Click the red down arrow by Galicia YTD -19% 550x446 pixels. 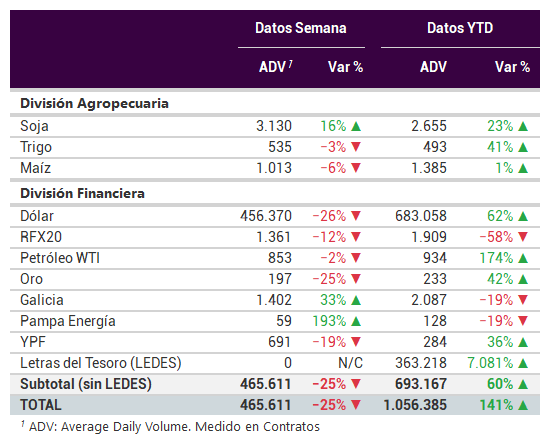pyautogui.click(x=523, y=300)
